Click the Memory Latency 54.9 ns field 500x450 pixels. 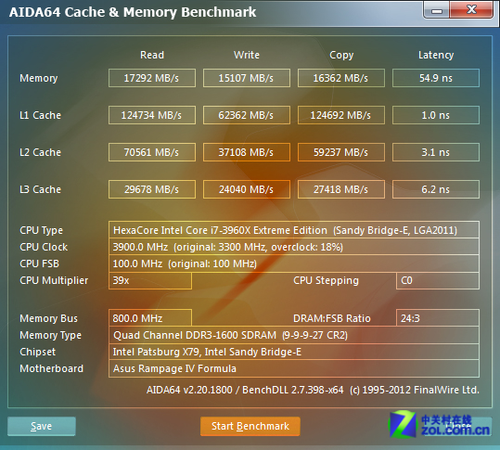[x=436, y=78]
